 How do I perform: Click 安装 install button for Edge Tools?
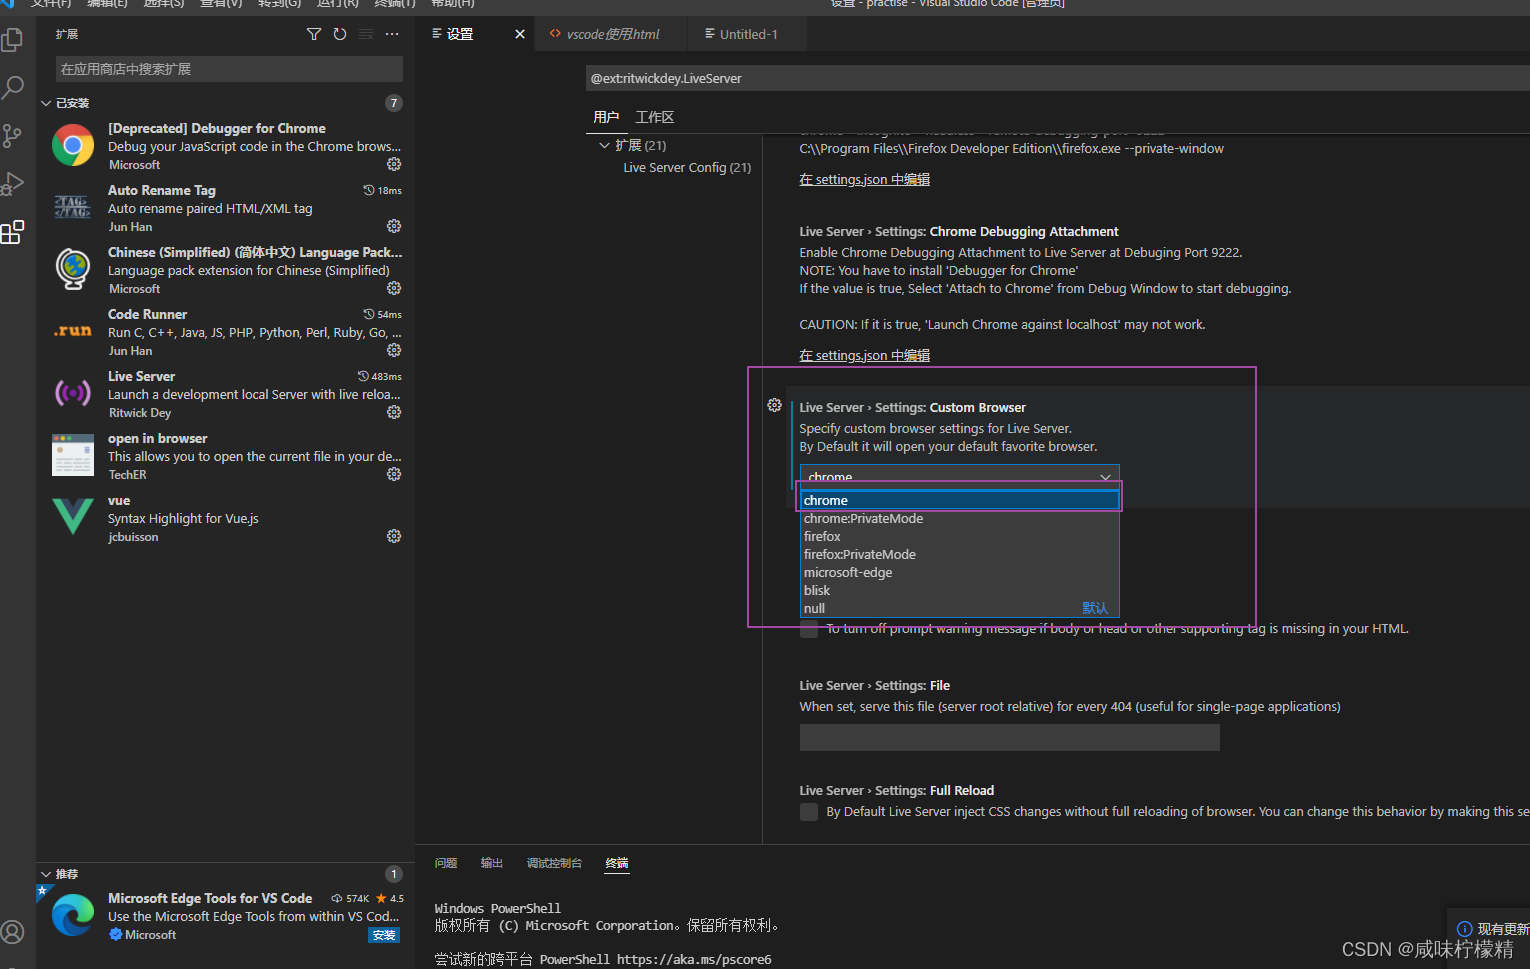384,935
